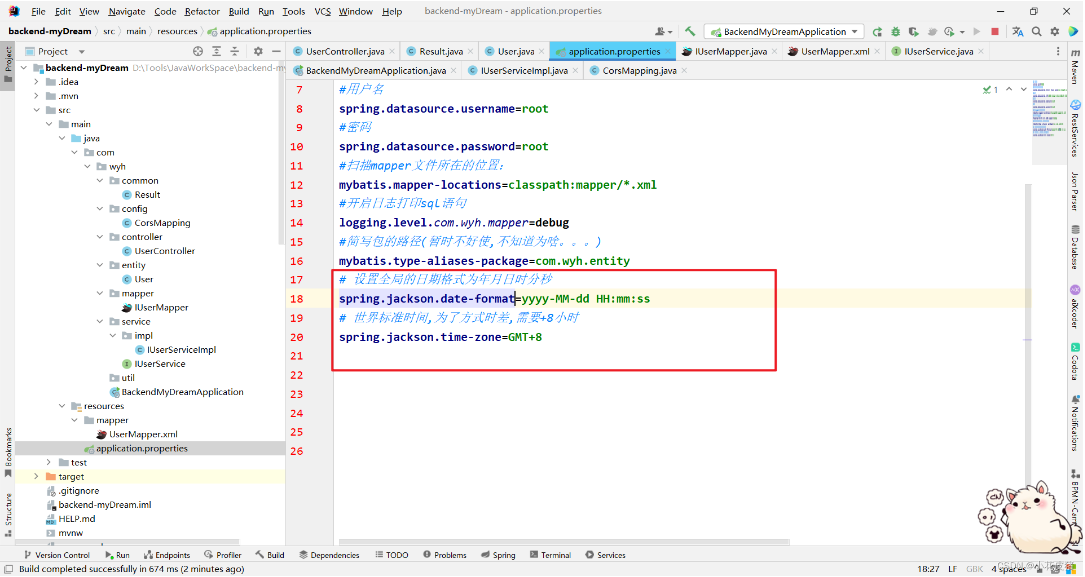Expand all nodes in Project panel
Screen dimensions: 1085x577
[217, 51]
